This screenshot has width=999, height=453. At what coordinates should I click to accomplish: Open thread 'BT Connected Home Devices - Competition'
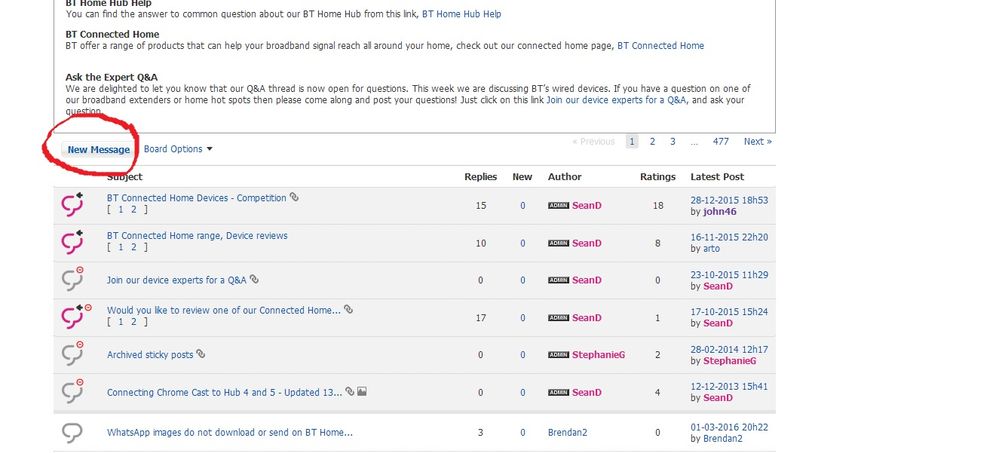click(x=197, y=198)
